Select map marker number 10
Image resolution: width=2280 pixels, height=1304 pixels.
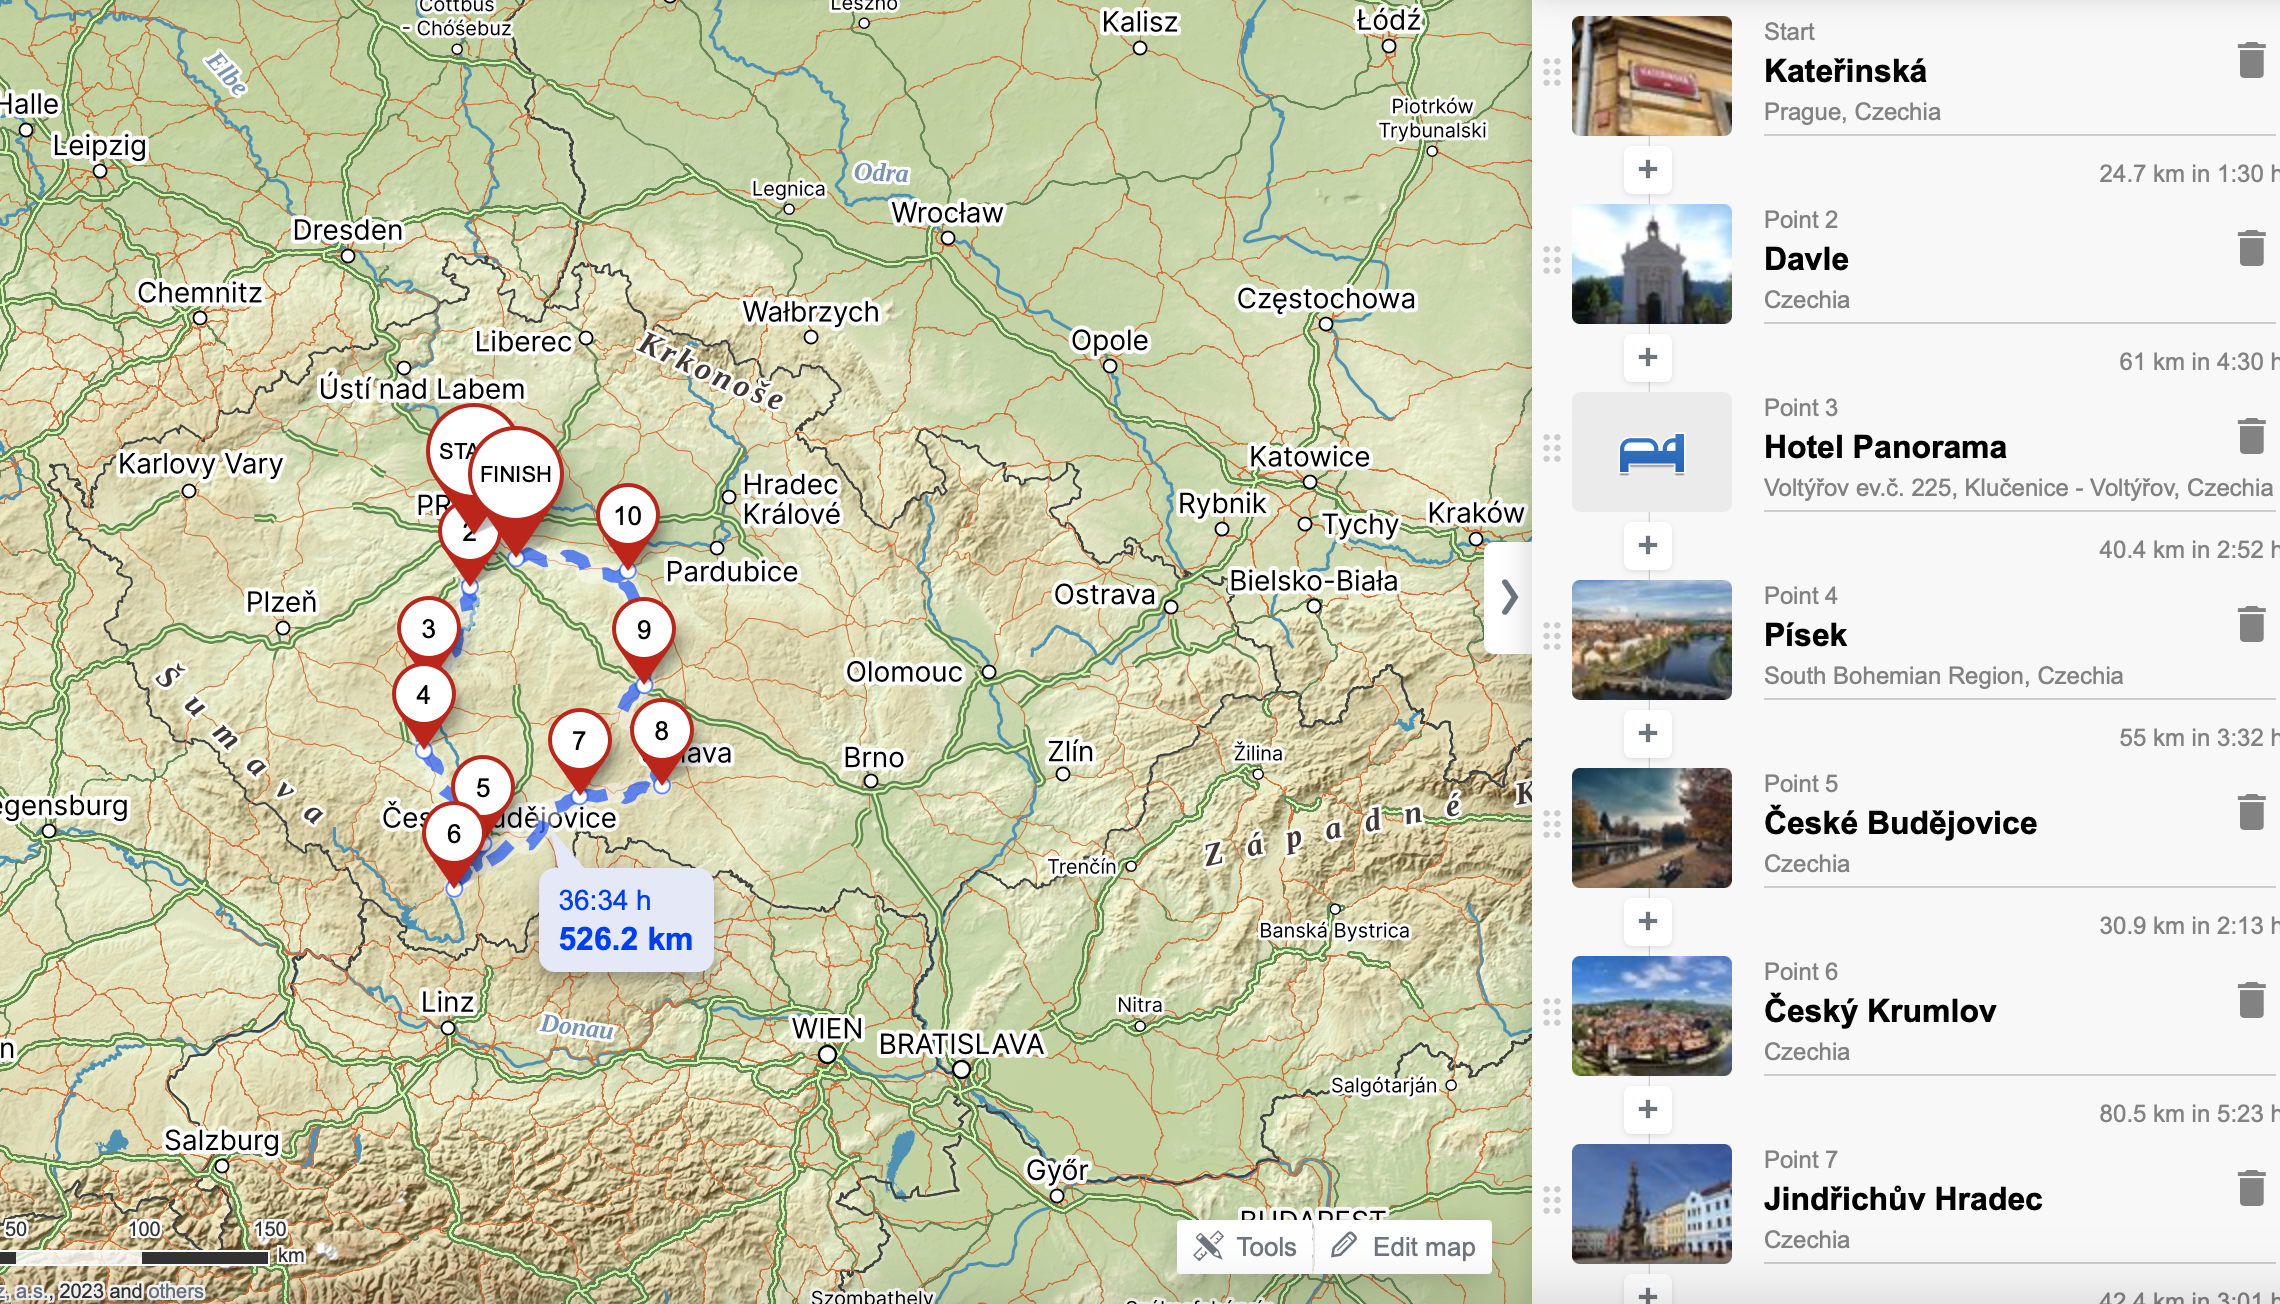(627, 516)
